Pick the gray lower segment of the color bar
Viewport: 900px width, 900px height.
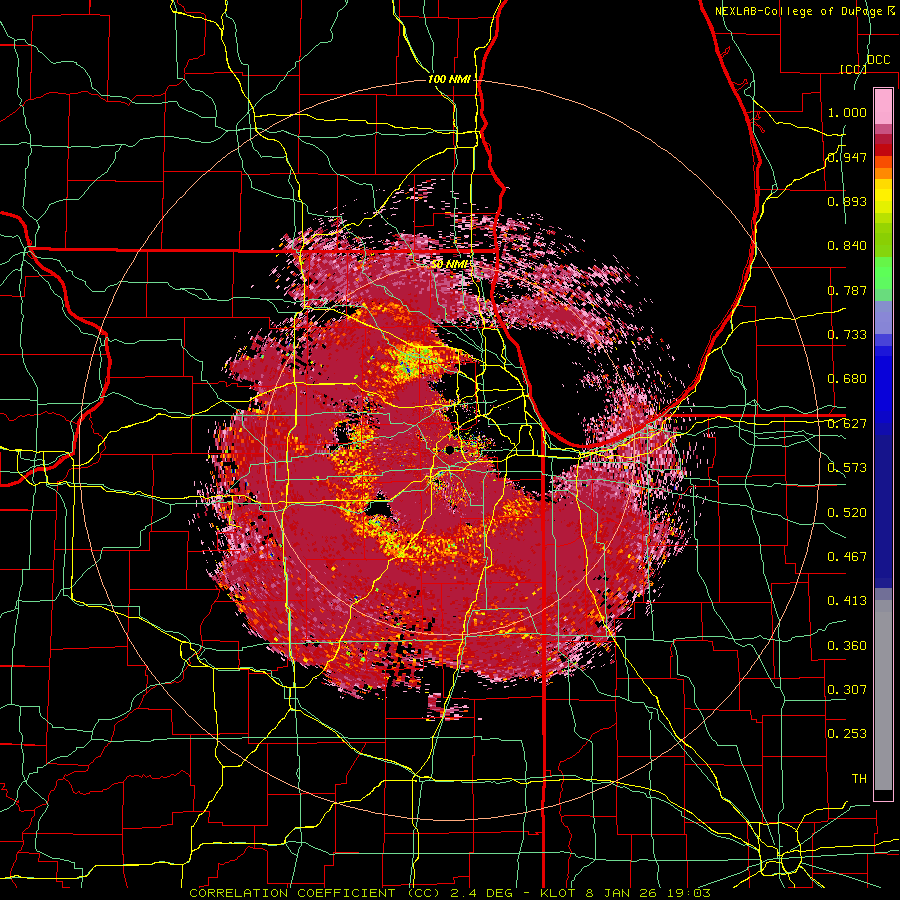pos(883,695)
